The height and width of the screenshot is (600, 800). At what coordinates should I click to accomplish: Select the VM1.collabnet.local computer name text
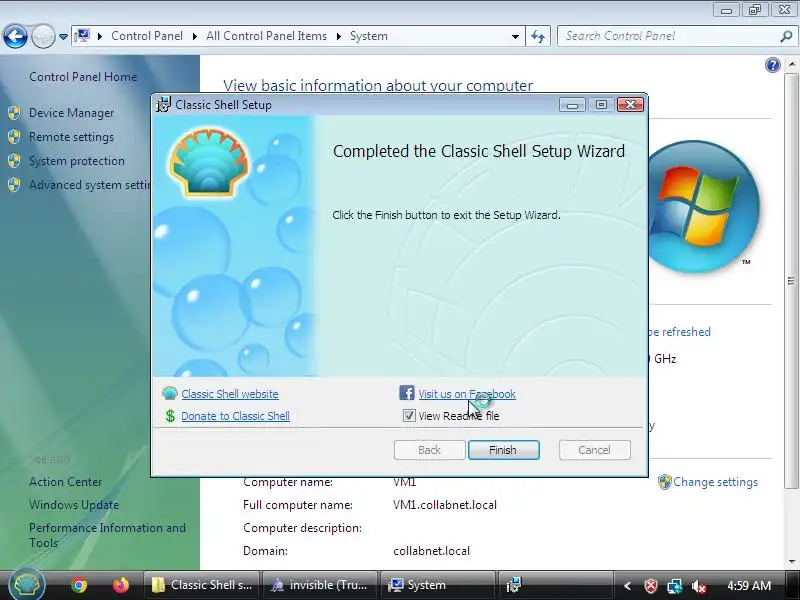click(x=445, y=505)
